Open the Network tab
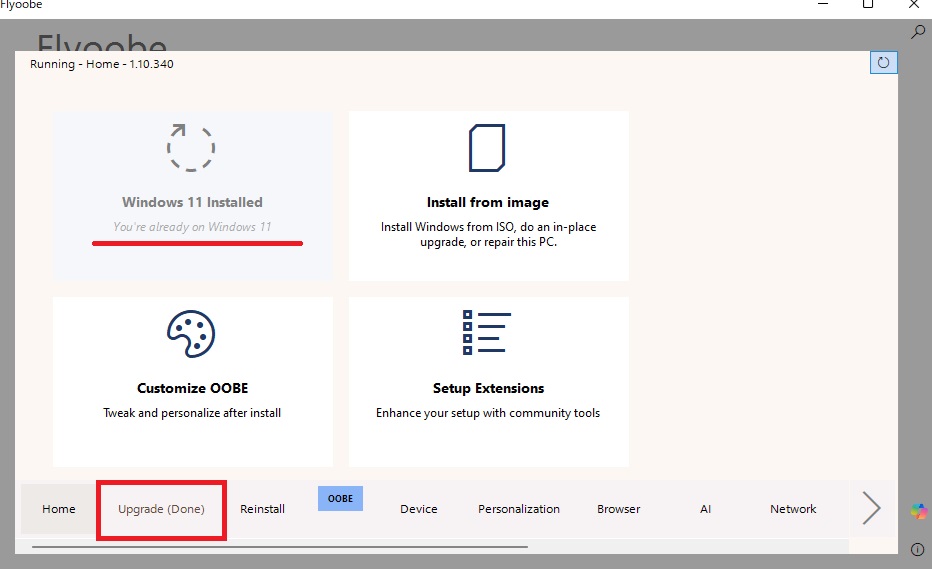Image resolution: width=932 pixels, height=569 pixels. [793, 509]
